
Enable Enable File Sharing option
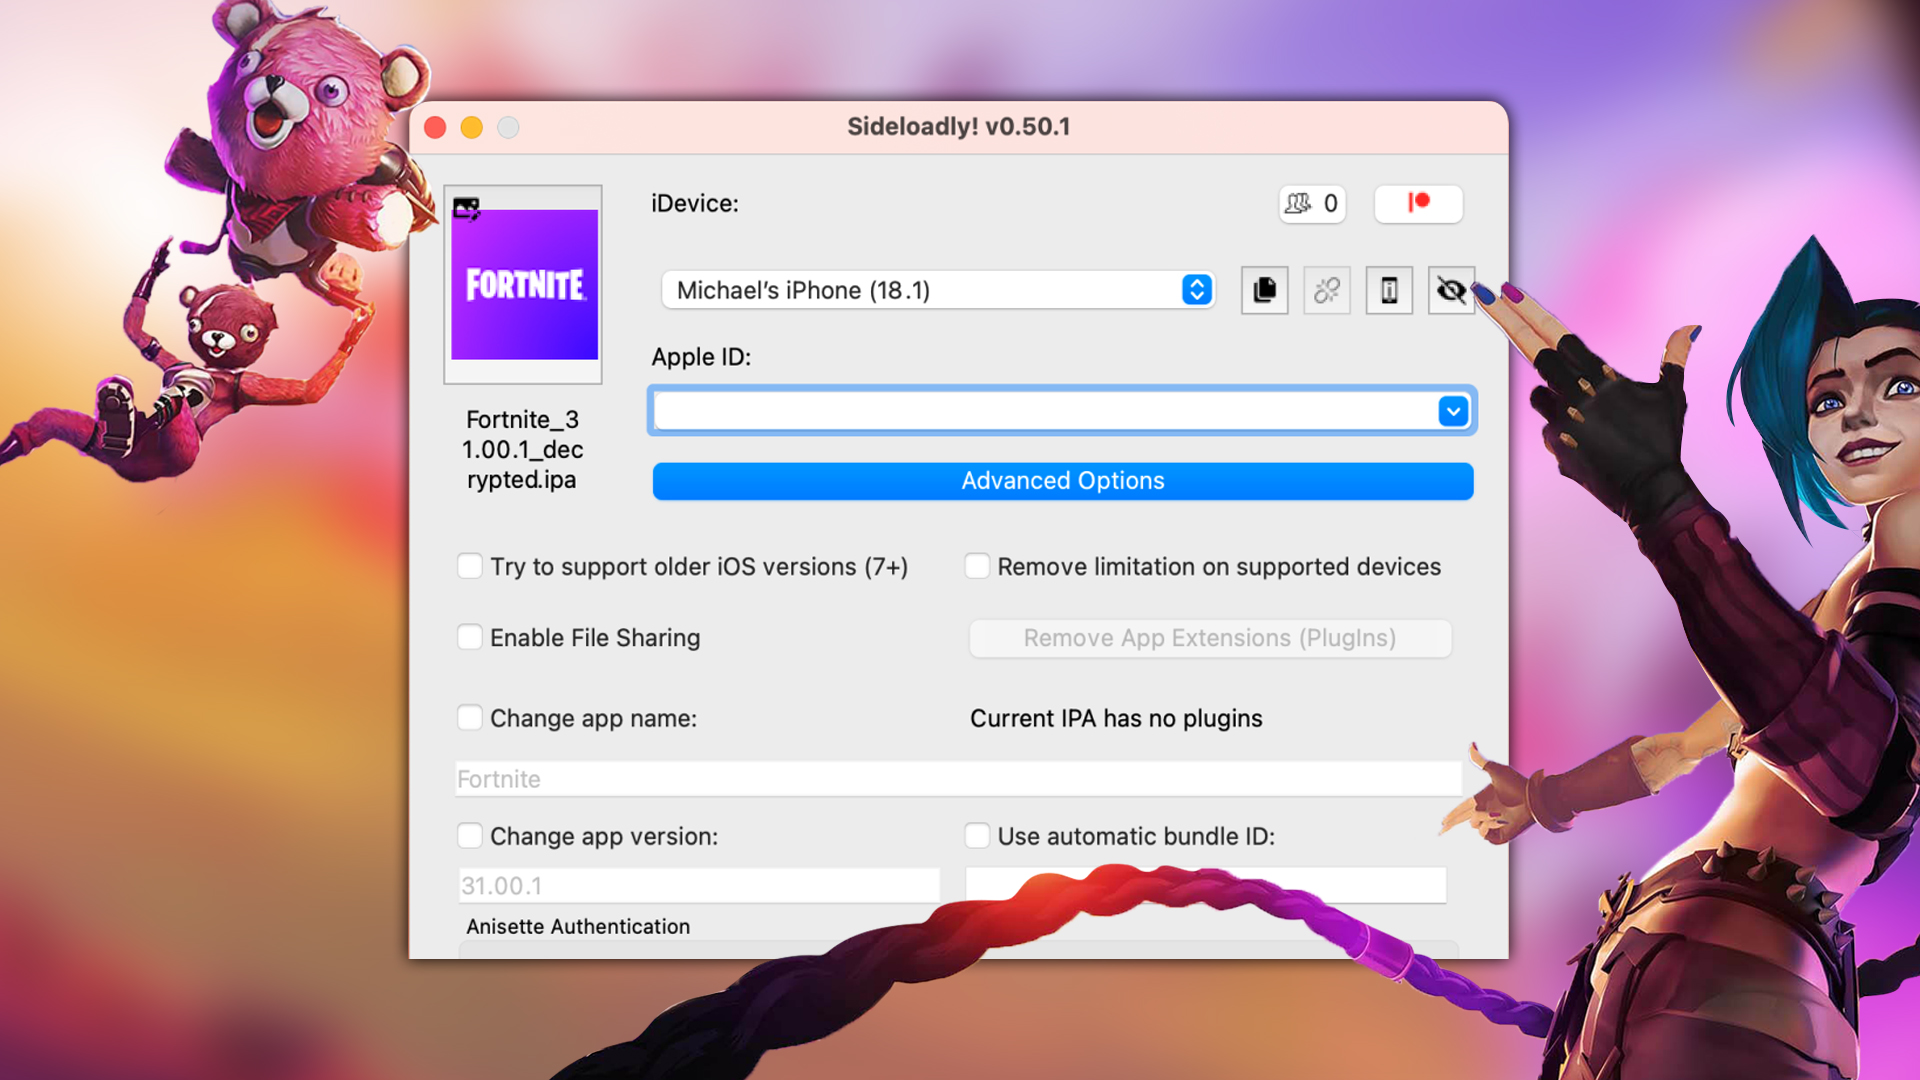(x=471, y=640)
